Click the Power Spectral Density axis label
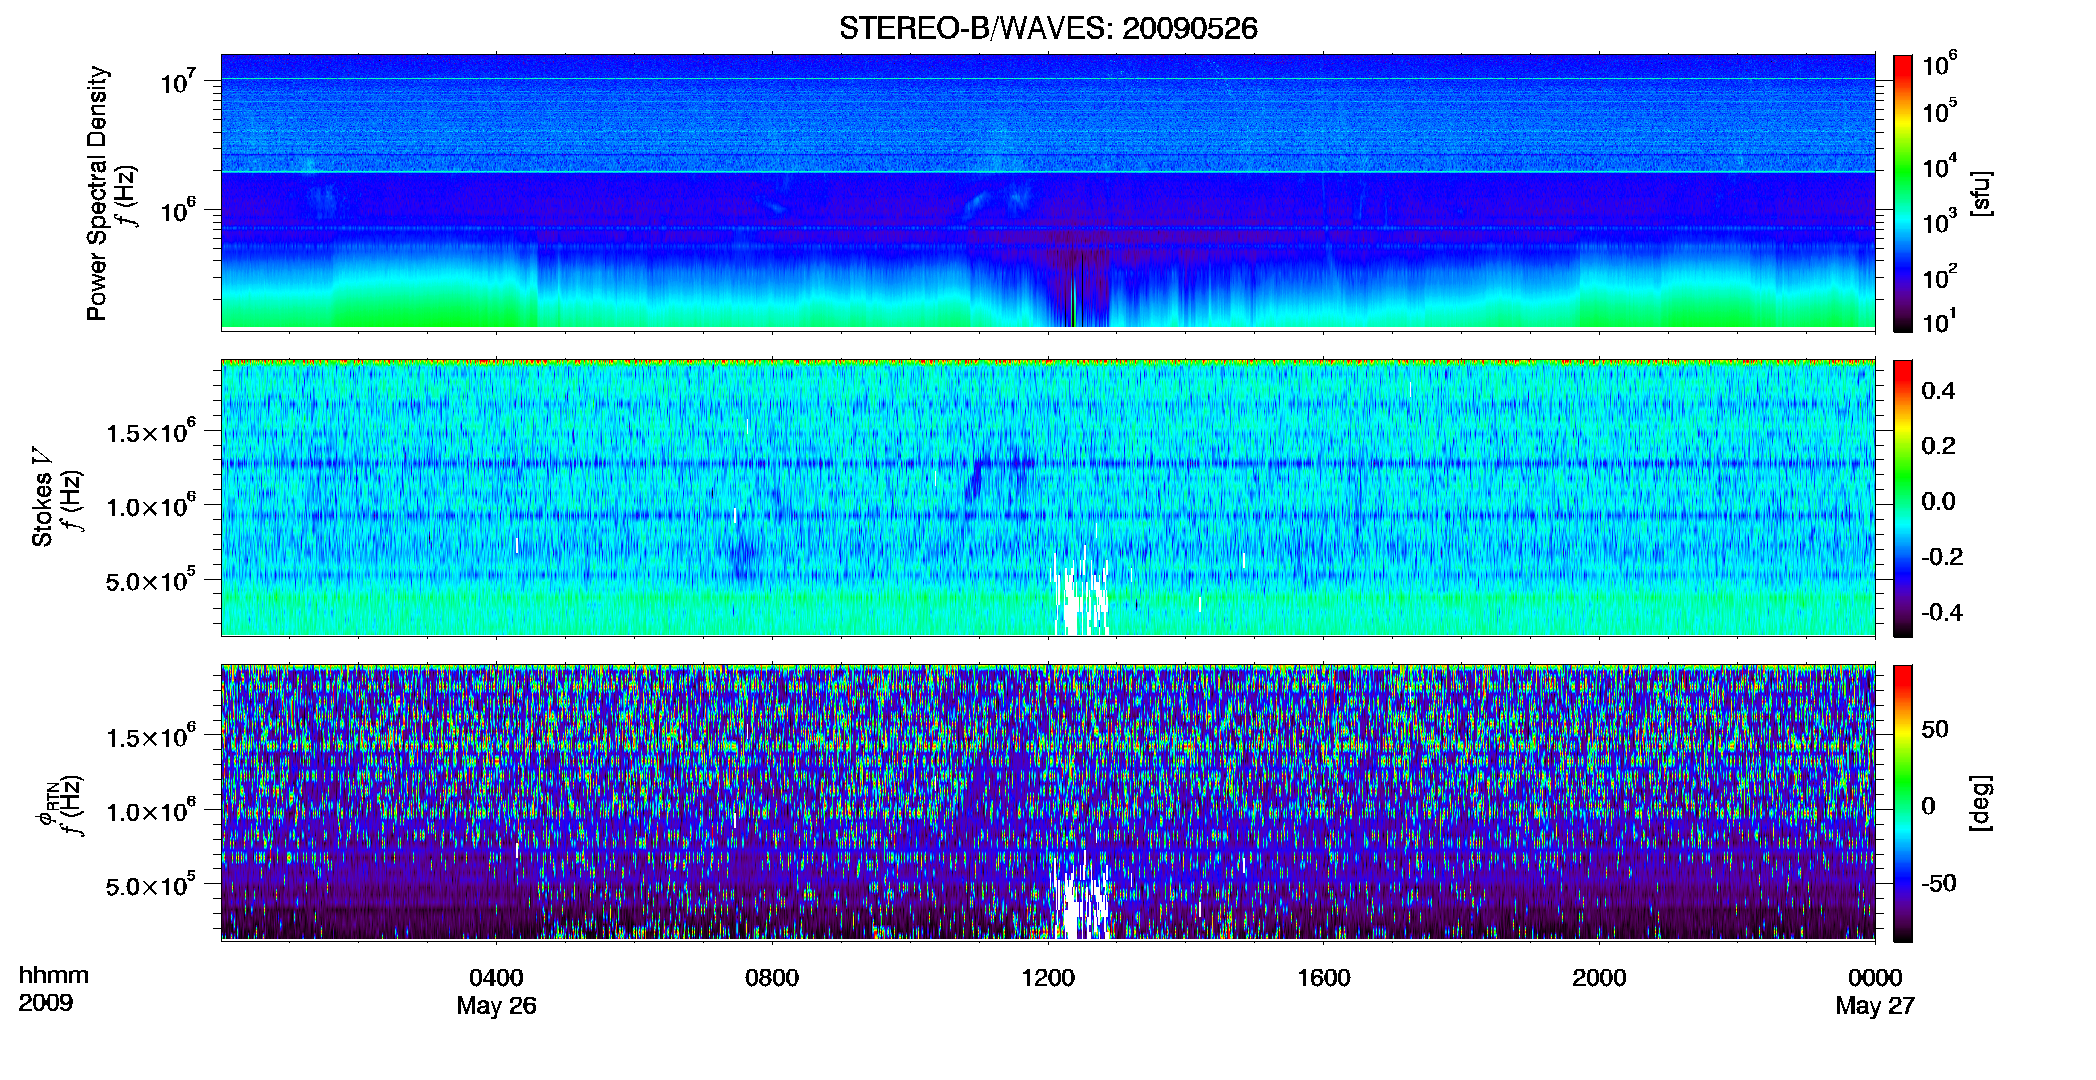This screenshot has width=2096, height=1080. (x=97, y=193)
